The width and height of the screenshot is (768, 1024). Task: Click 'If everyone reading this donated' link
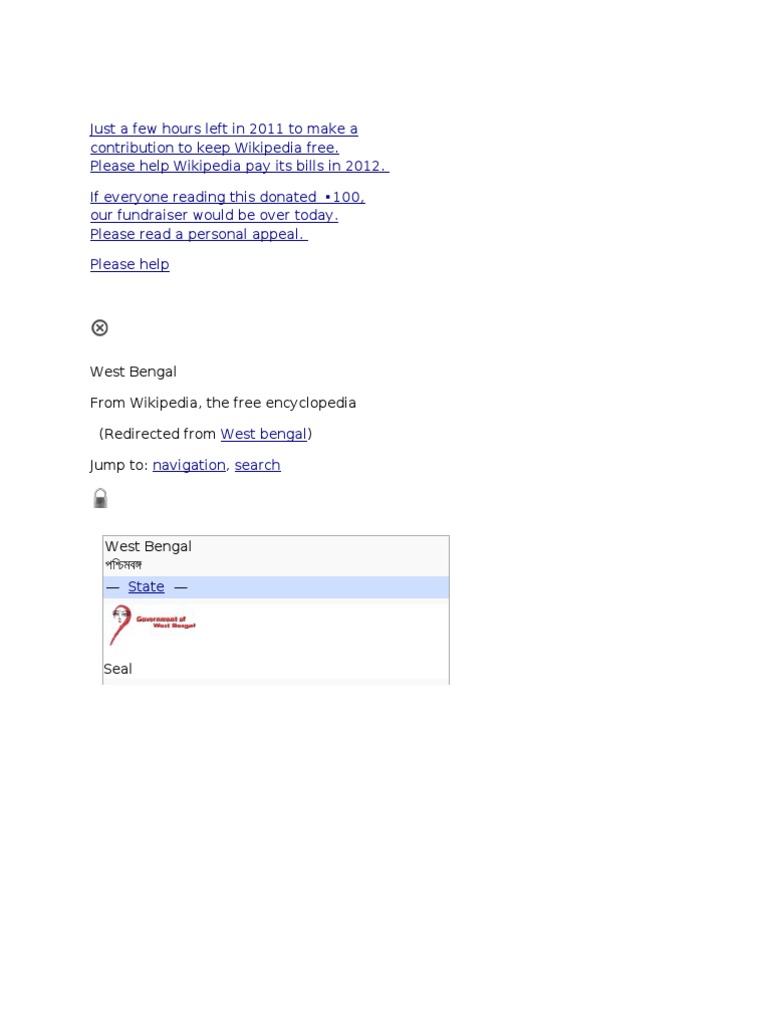click(227, 197)
